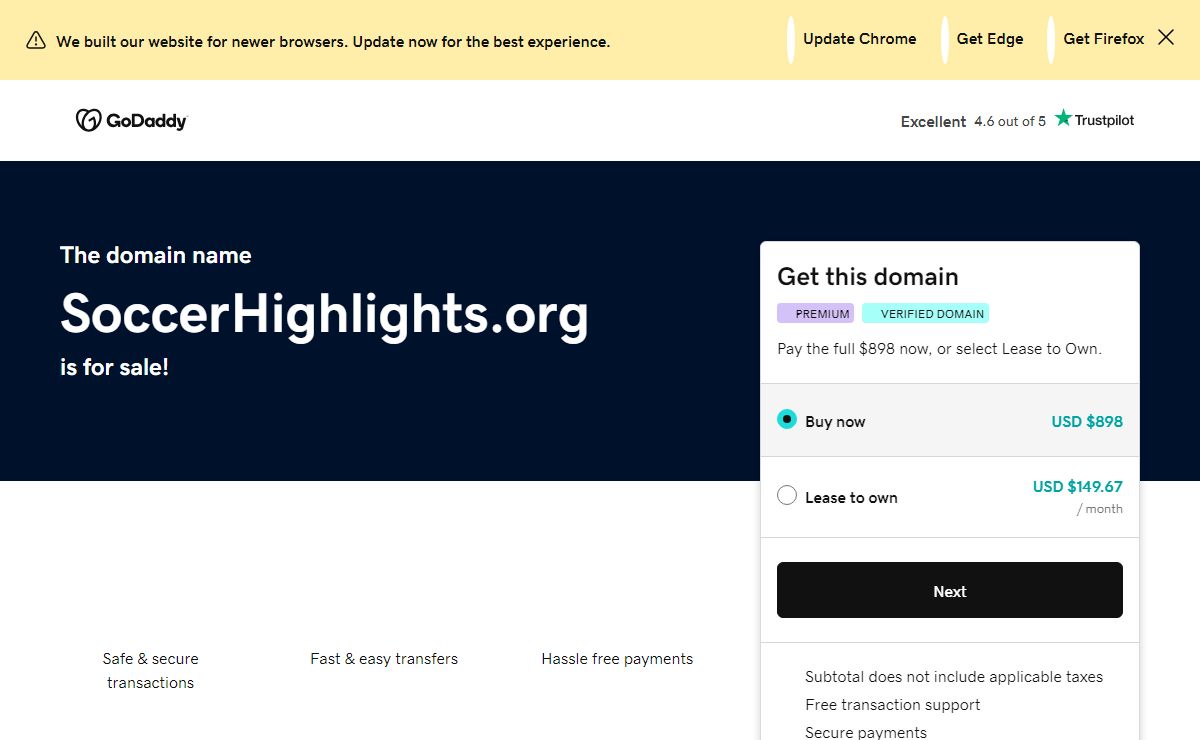Click the Next button
Viewport: 1200px width, 740px height.
tap(950, 590)
